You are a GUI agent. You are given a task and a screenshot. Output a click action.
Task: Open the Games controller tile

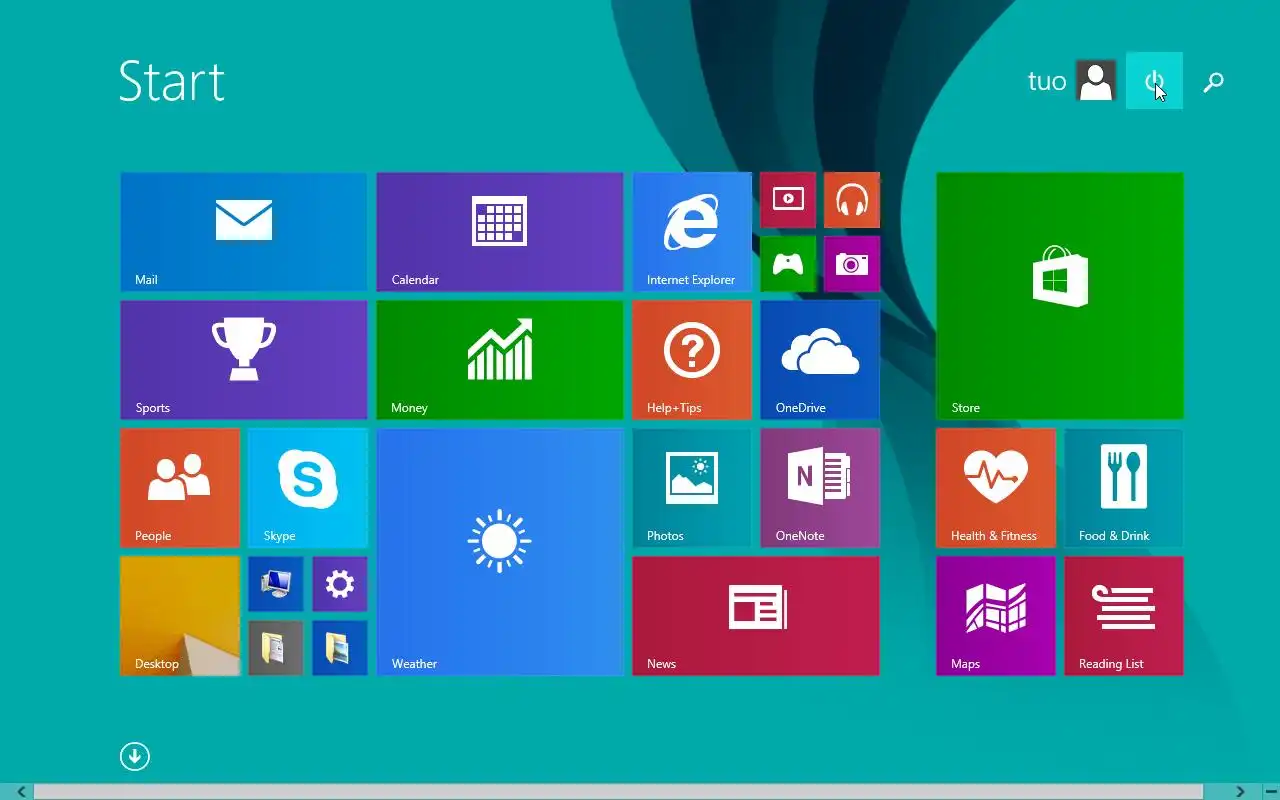click(x=788, y=264)
